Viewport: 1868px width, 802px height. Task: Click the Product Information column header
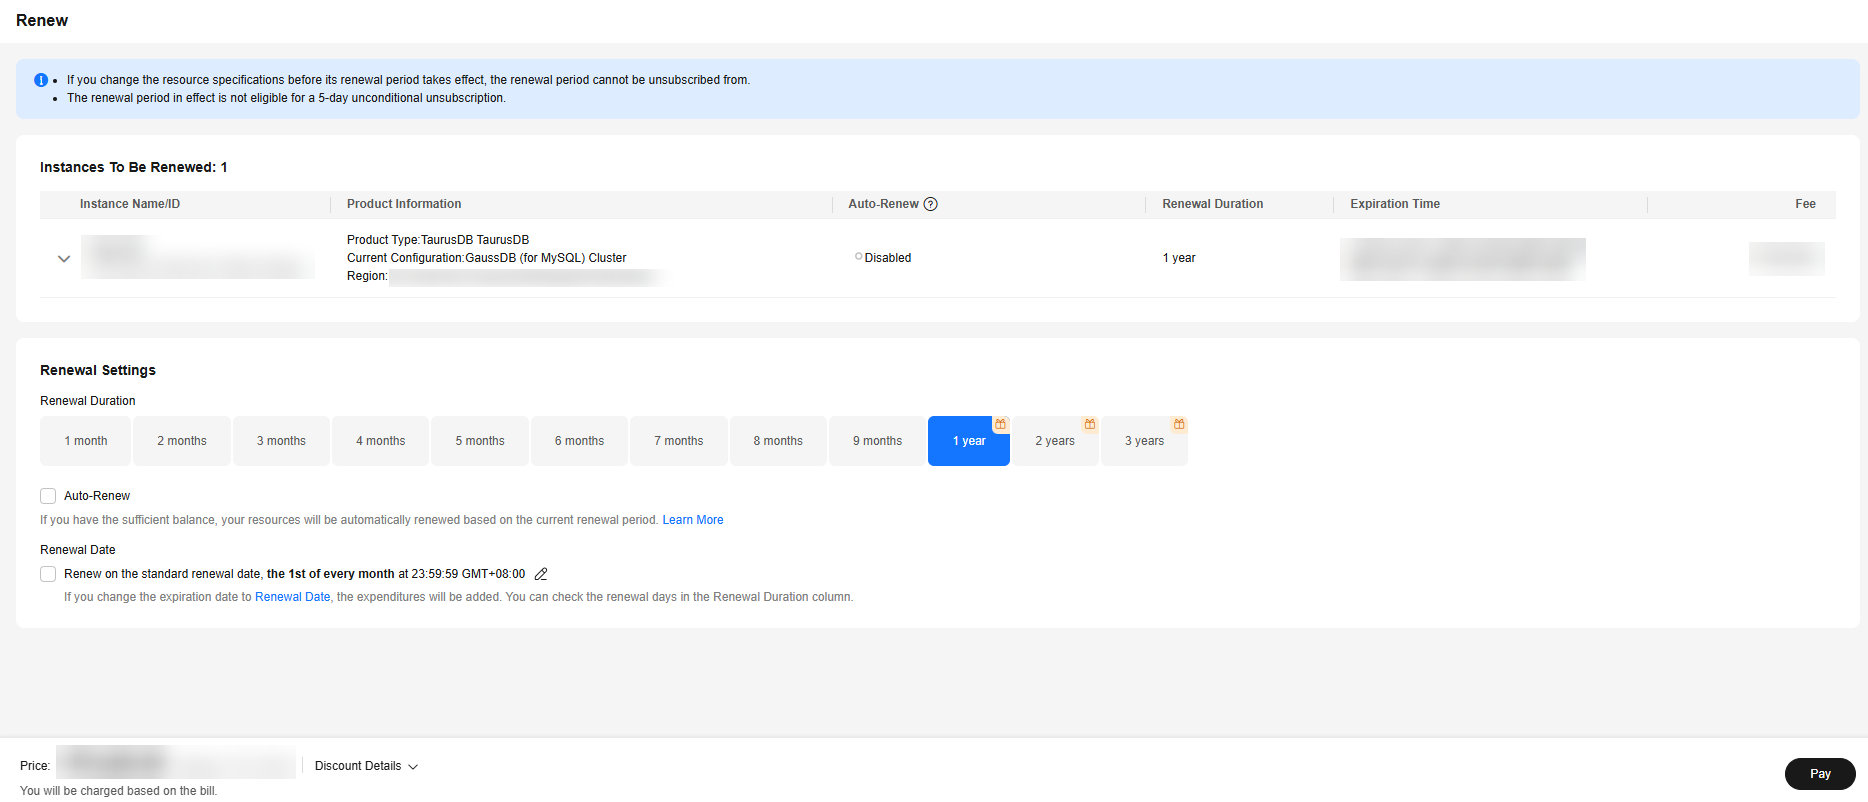(404, 204)
